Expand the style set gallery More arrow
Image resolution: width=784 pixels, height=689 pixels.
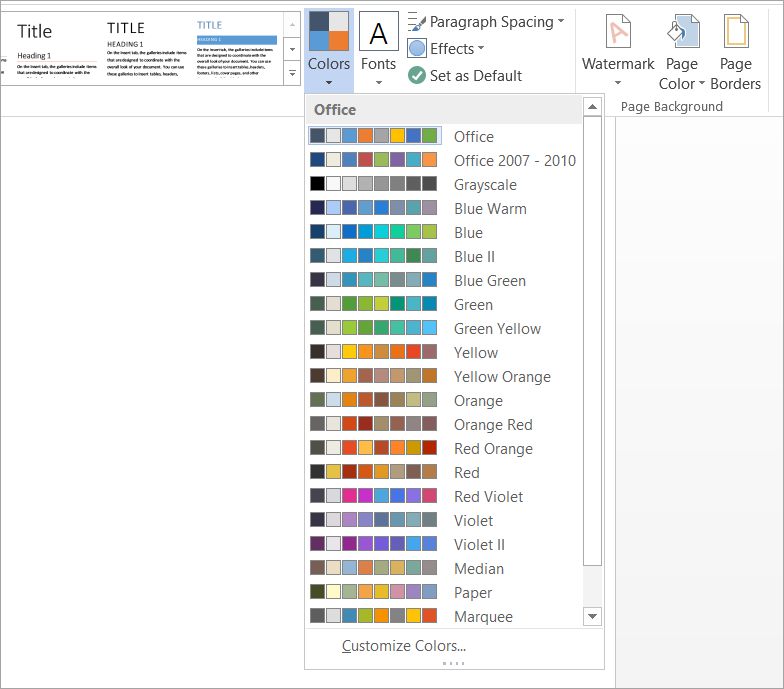click(x=292, y=73)
